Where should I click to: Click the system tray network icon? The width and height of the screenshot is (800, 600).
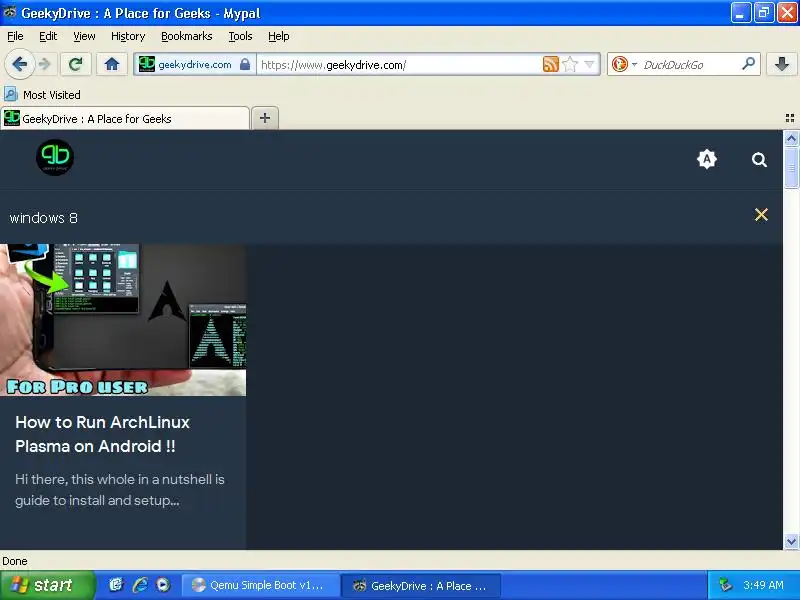[x=724, y=585]
